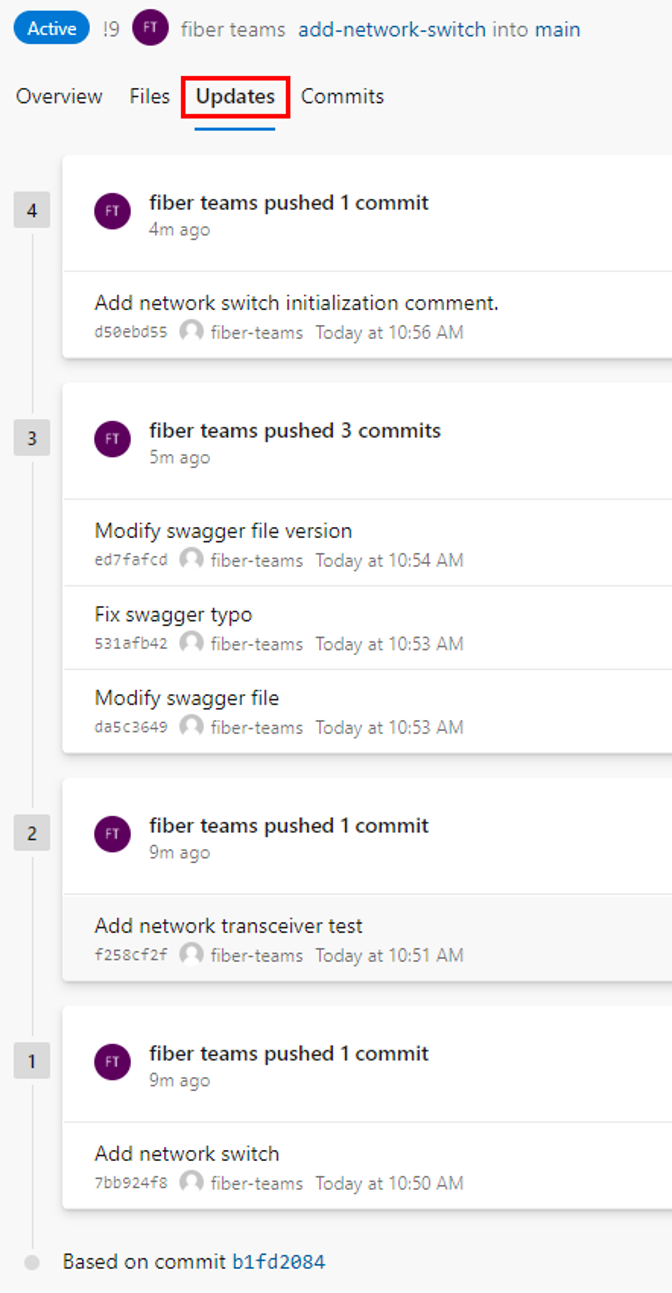Click author icon beside commit ed7fafcd
672x1293 pixels.
coord(191,560)
